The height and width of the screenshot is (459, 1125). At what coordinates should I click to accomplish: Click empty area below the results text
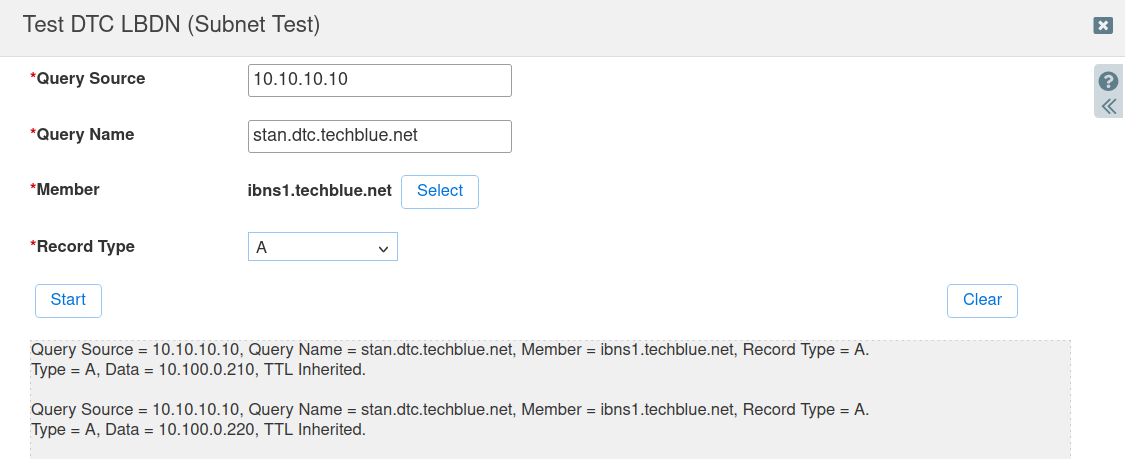[550, 449]
